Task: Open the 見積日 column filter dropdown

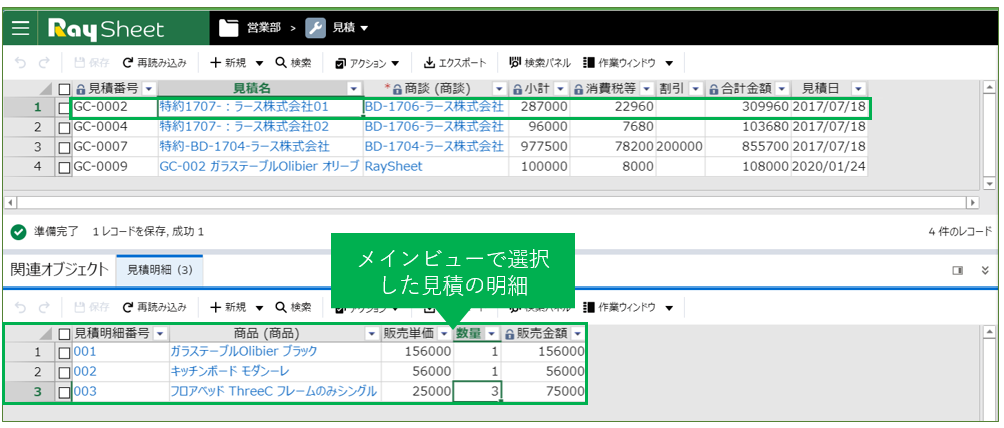Action: [858, 89]
